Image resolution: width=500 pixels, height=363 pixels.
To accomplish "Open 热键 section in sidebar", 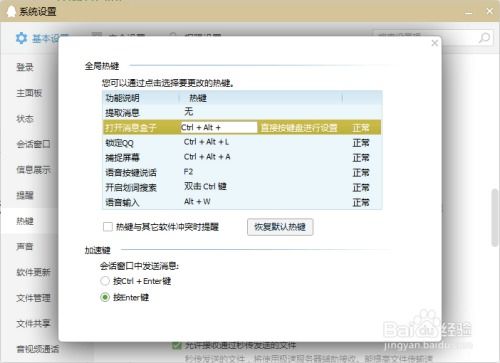I will 25,221.
